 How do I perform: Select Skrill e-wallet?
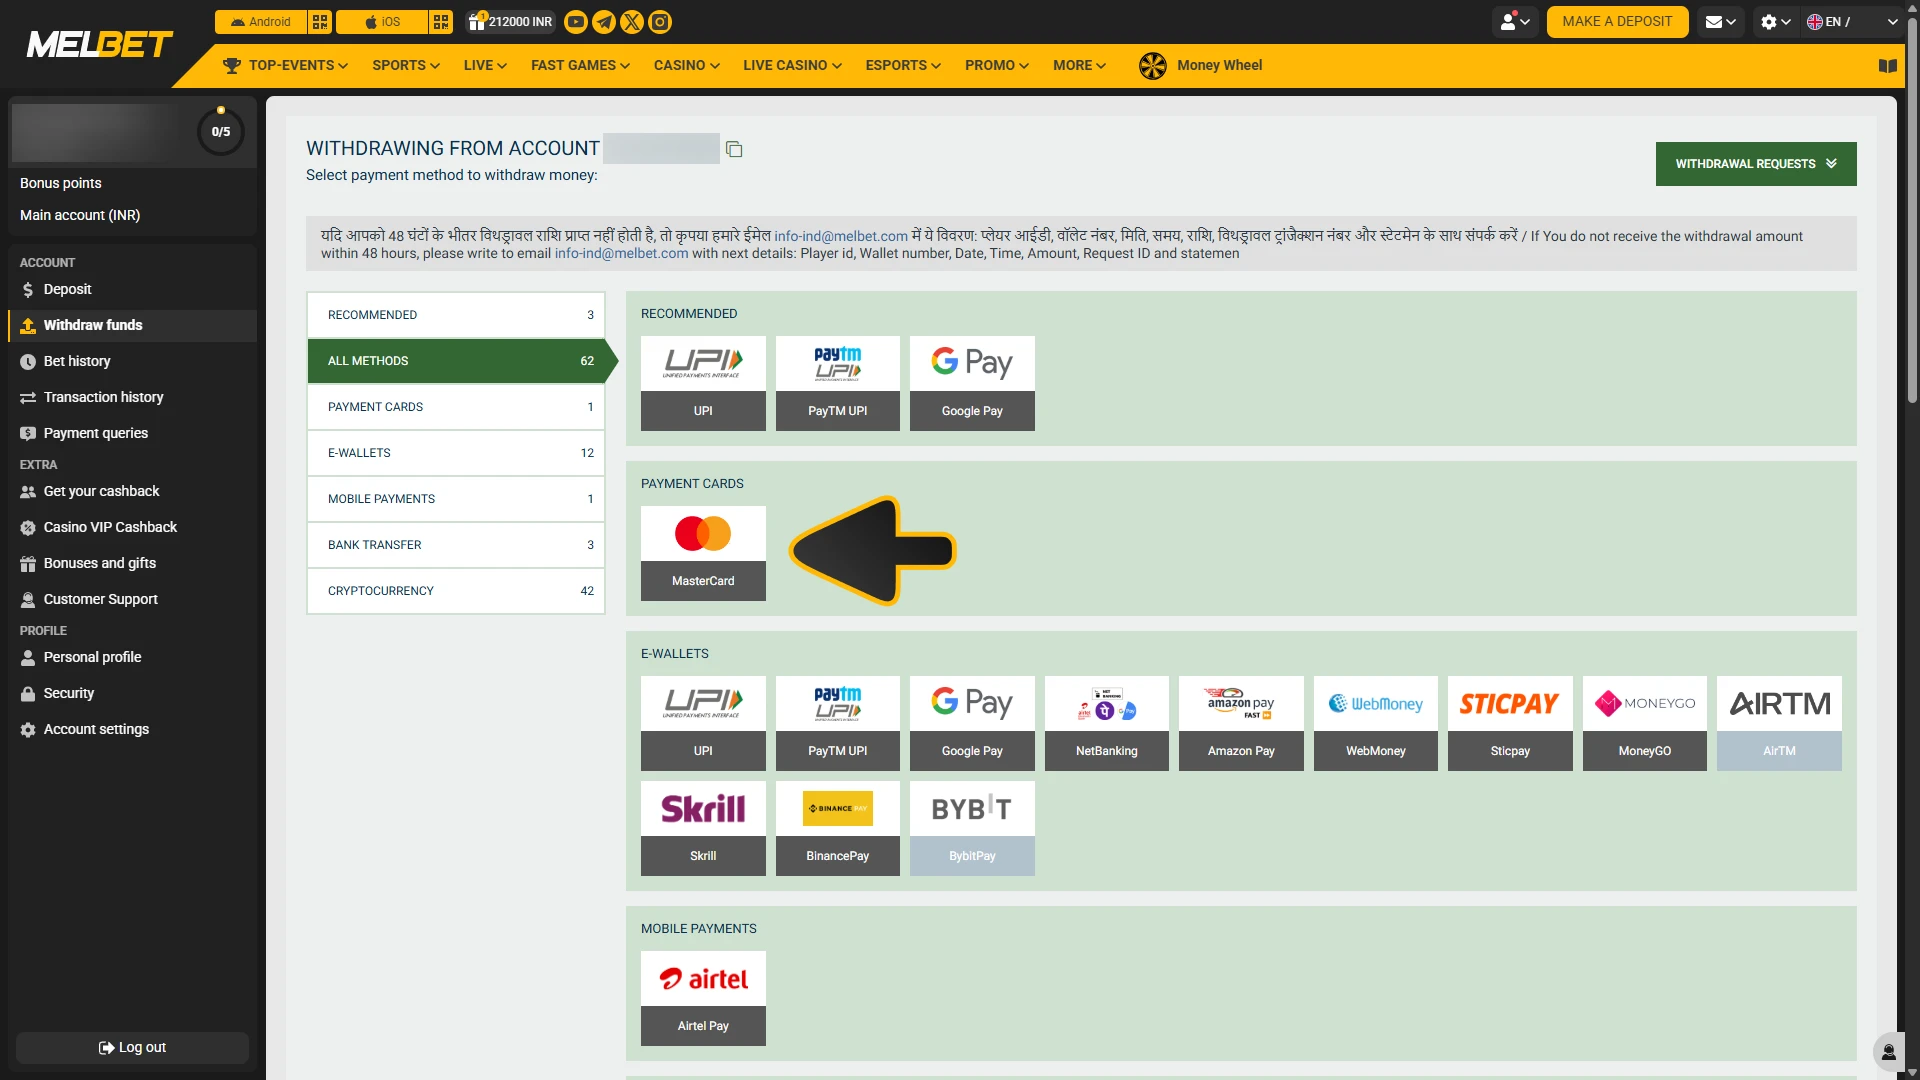coord(703,828)
